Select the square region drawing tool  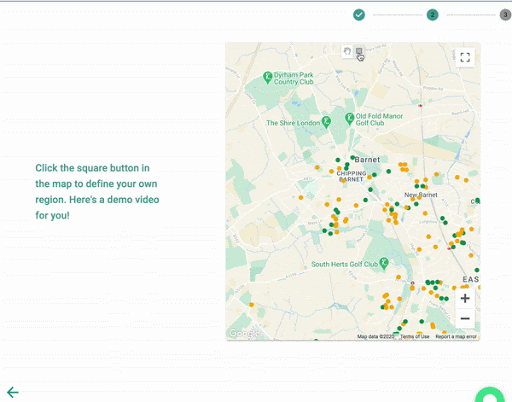click(x=359, y=51)
